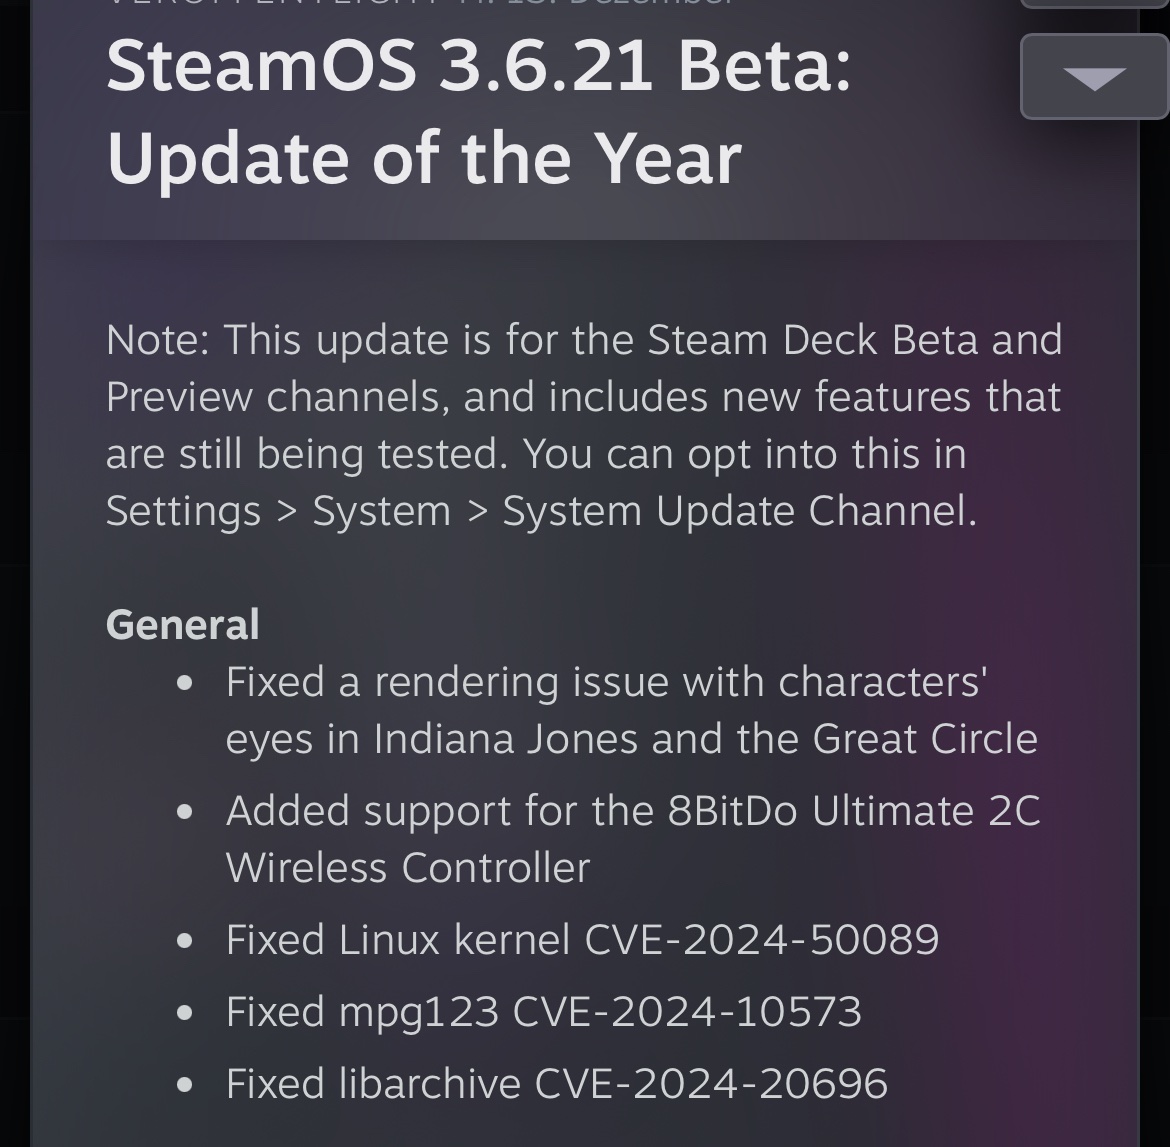Click the partially visible button above the dropdown arrow

tap(1094, 5)
